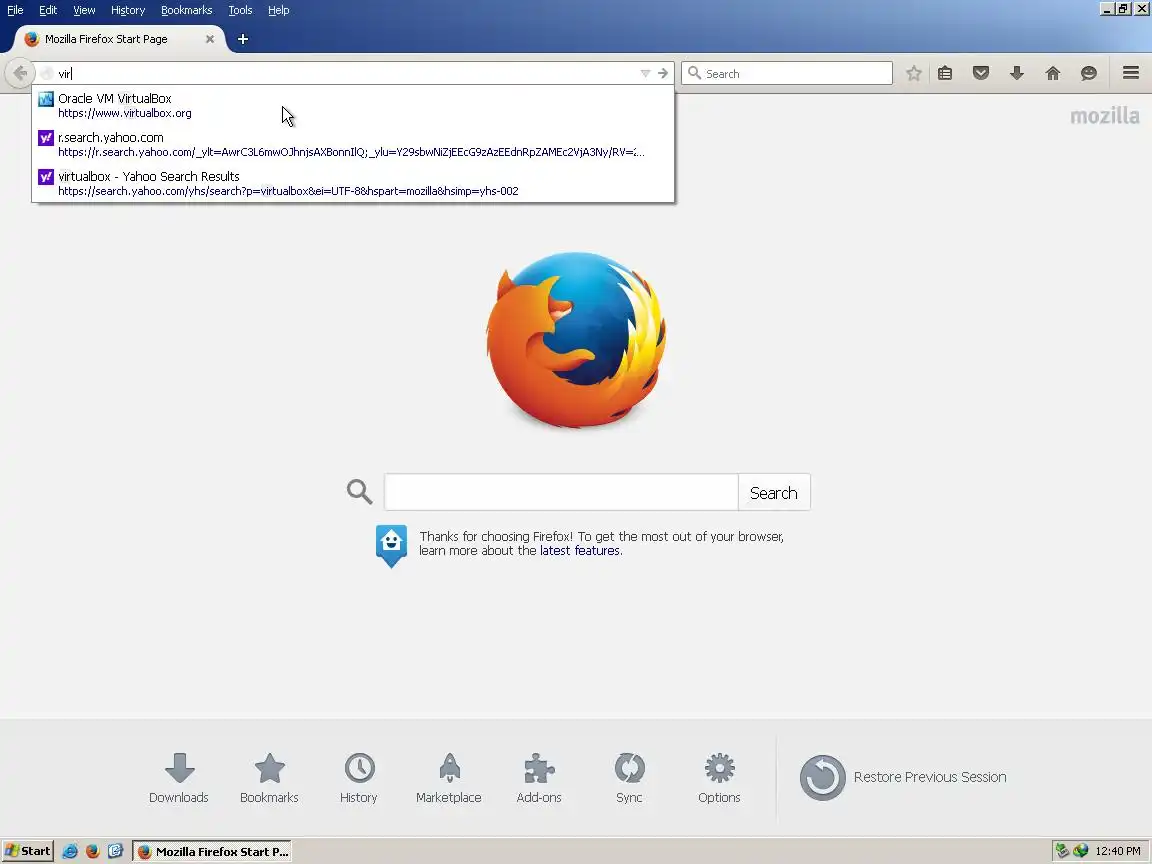
Task: Open the Windows Start button
Action: point(27,852)
